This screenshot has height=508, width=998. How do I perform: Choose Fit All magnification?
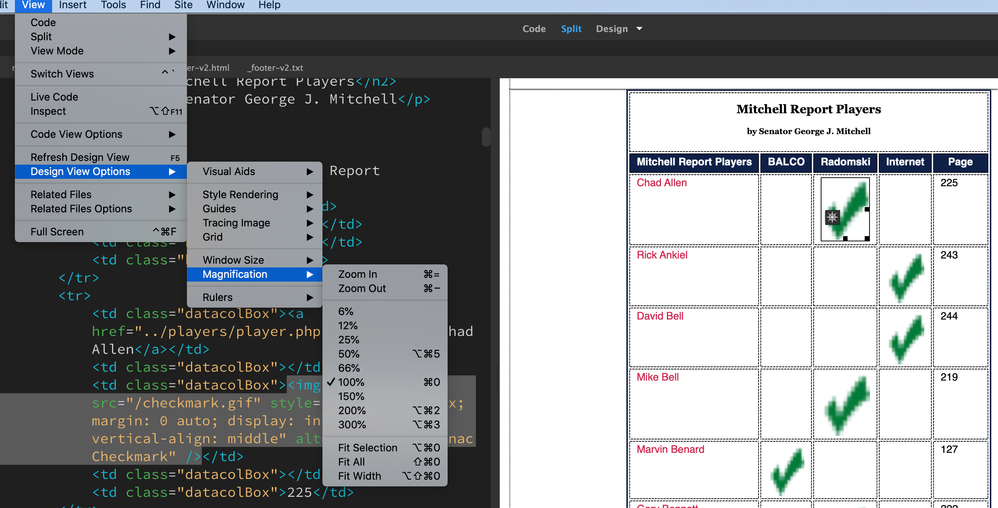(385, 462)
